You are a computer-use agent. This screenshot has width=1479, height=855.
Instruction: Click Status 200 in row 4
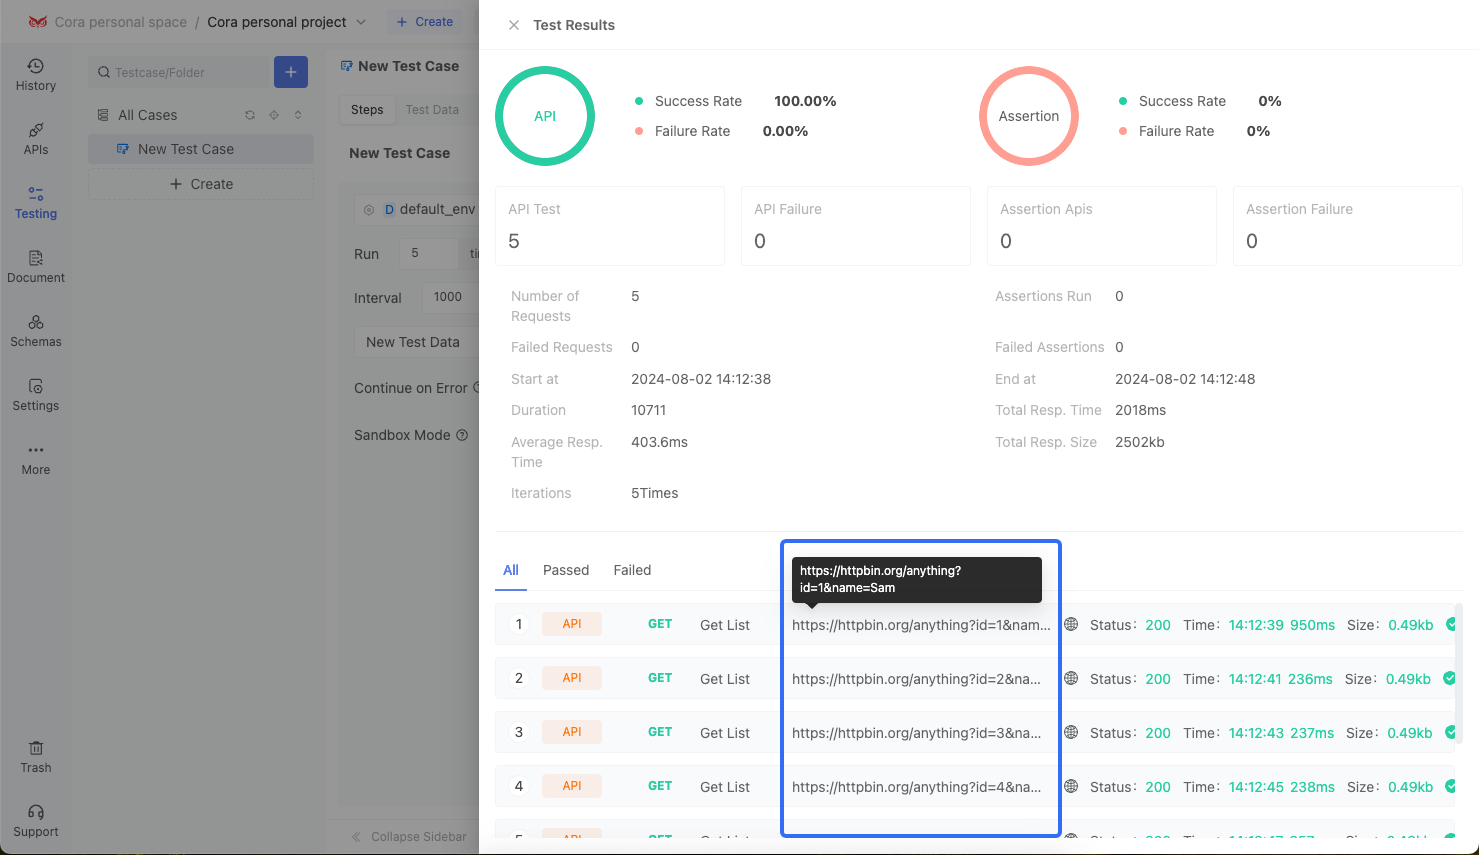coord(1130,787)
